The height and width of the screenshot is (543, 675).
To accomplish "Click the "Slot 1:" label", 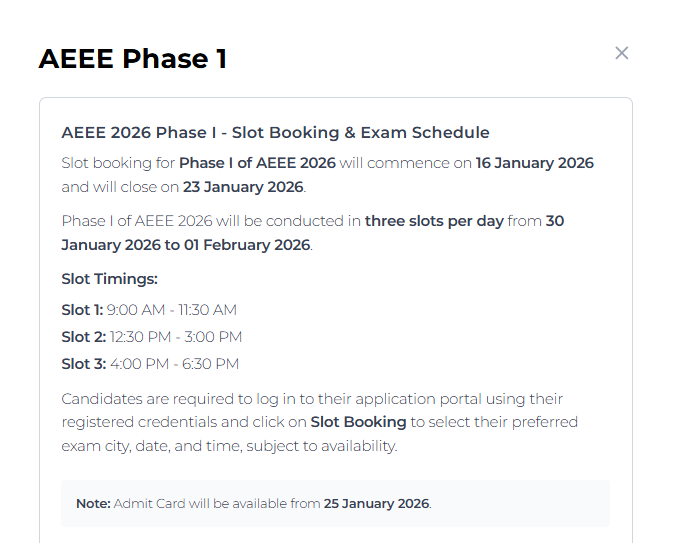I will [82, 310].
